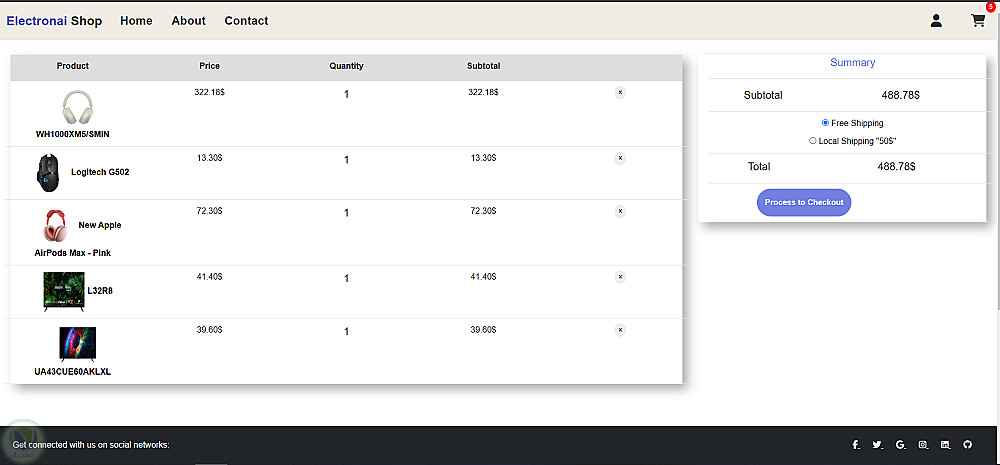Open the Google social icon

[901, 445]
